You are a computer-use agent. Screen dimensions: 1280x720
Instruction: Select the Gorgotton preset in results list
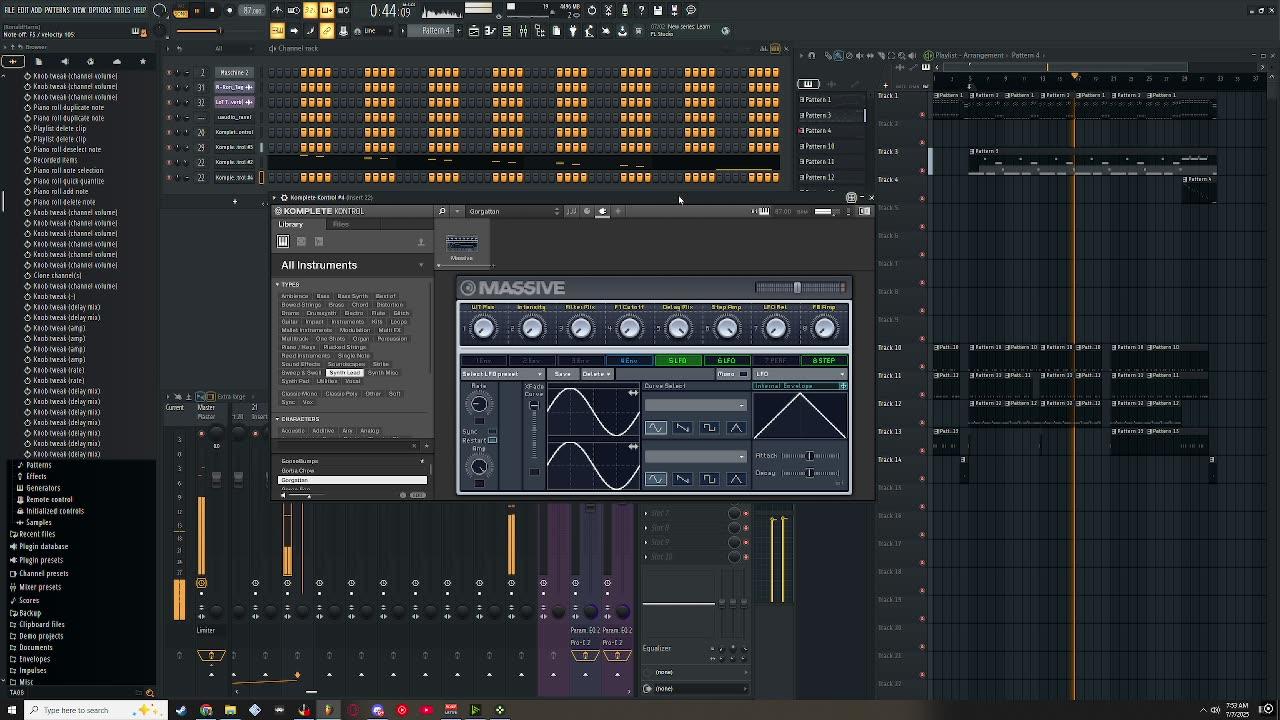coord(352,480)
